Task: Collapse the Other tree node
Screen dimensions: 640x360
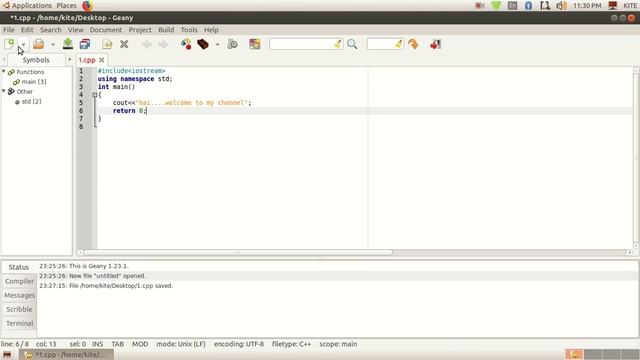Action: (4, 91)
